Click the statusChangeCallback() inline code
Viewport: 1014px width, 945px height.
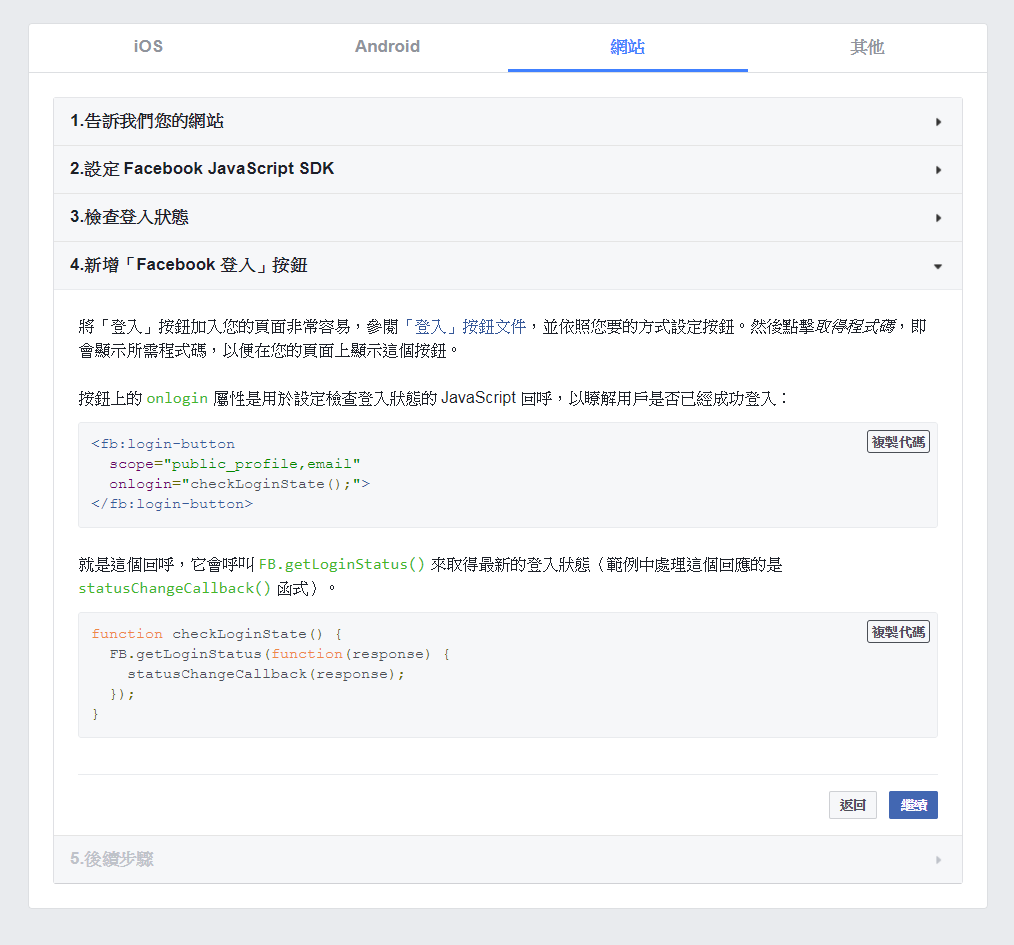(175, 589)
